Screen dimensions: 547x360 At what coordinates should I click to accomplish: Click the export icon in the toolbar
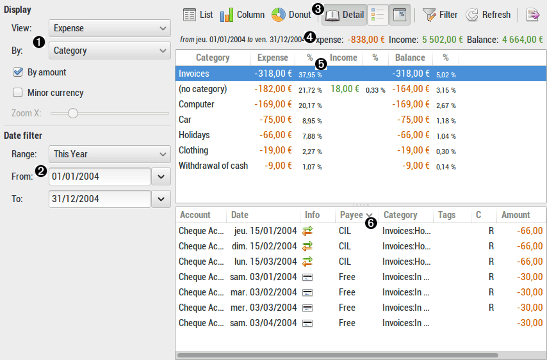[x=533, y=15]
